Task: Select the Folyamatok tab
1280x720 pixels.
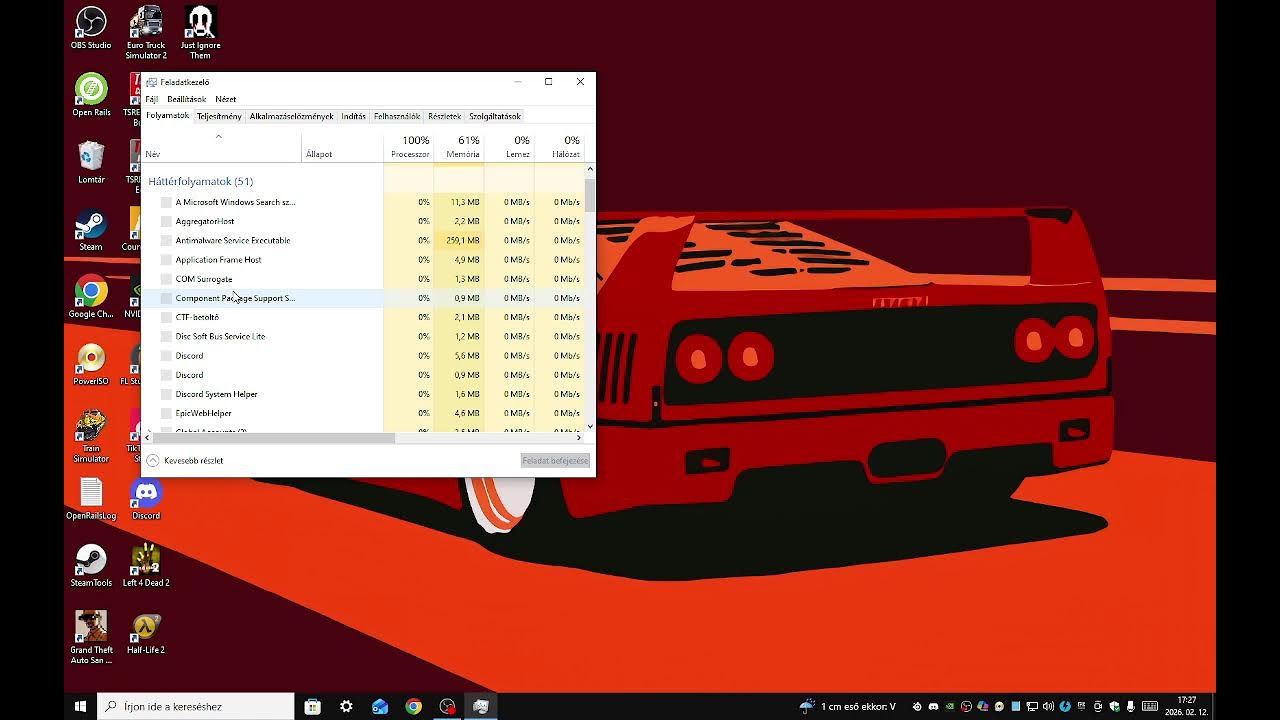Action: pyautogui.click(x=168, y=116)
